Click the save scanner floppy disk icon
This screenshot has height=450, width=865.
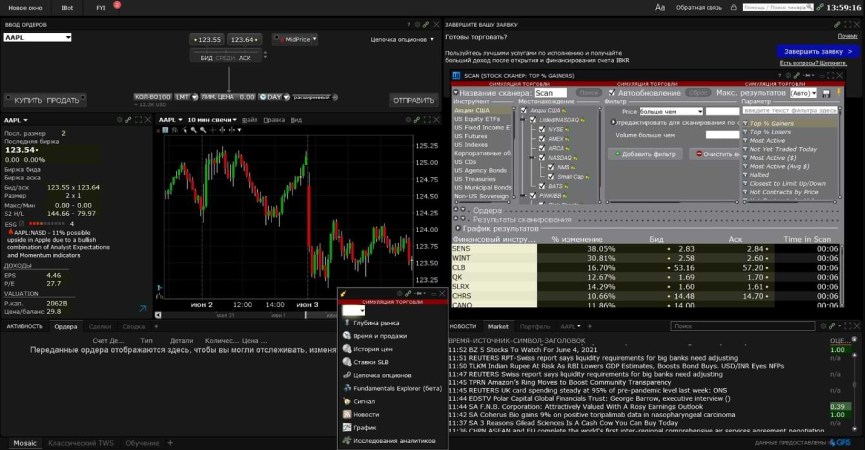[826, 94]
